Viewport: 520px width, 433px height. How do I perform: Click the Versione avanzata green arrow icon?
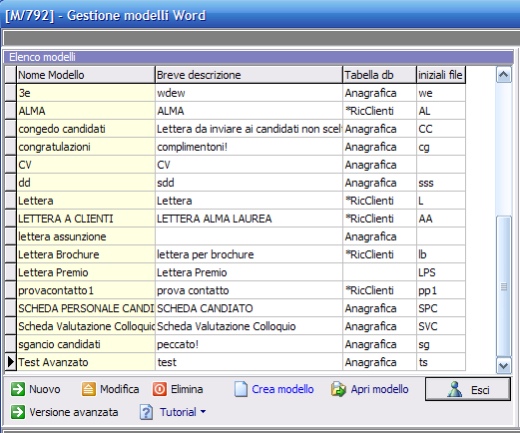point(18,412)
